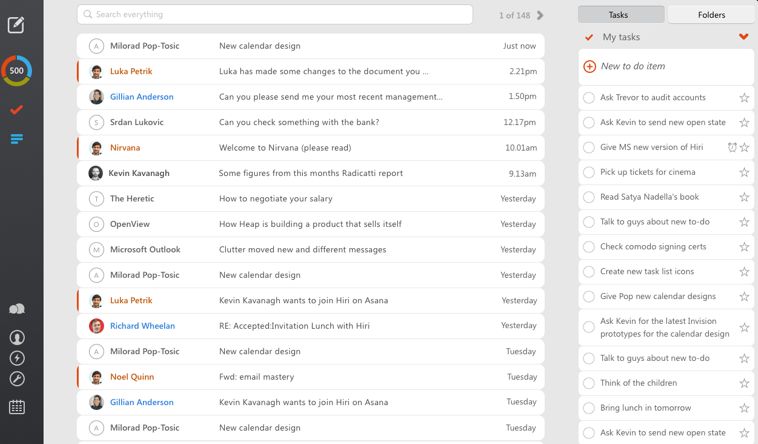Mark 'Pick up tickets for cinema' complete

coord(589,172)
